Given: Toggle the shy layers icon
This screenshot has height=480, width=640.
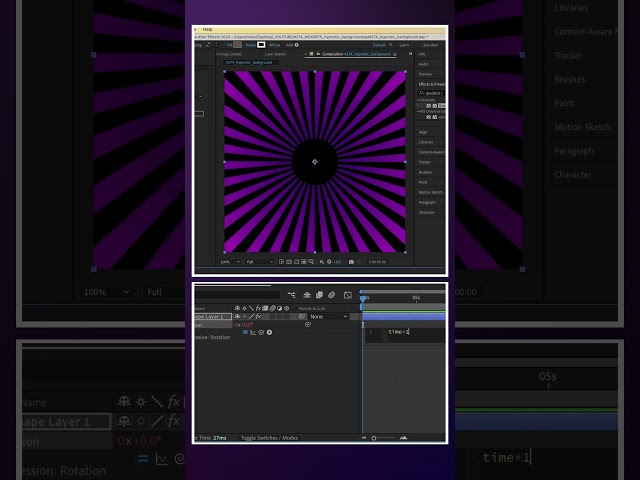Looking at the screenshot, I should [307, 295].
